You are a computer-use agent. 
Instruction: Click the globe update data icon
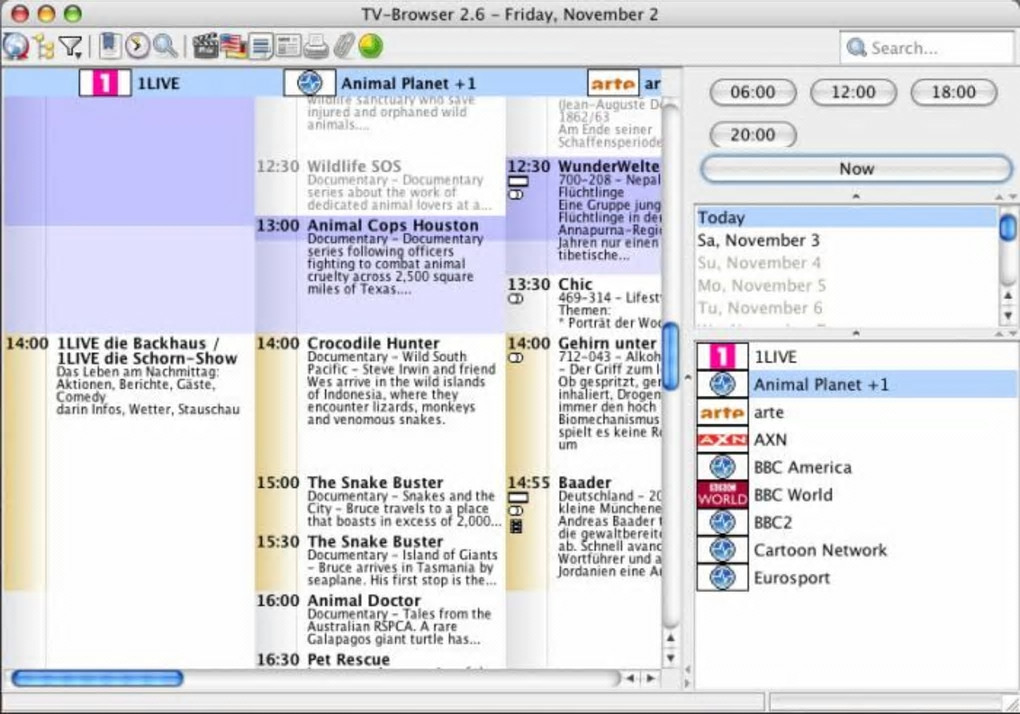coord(16,46)
